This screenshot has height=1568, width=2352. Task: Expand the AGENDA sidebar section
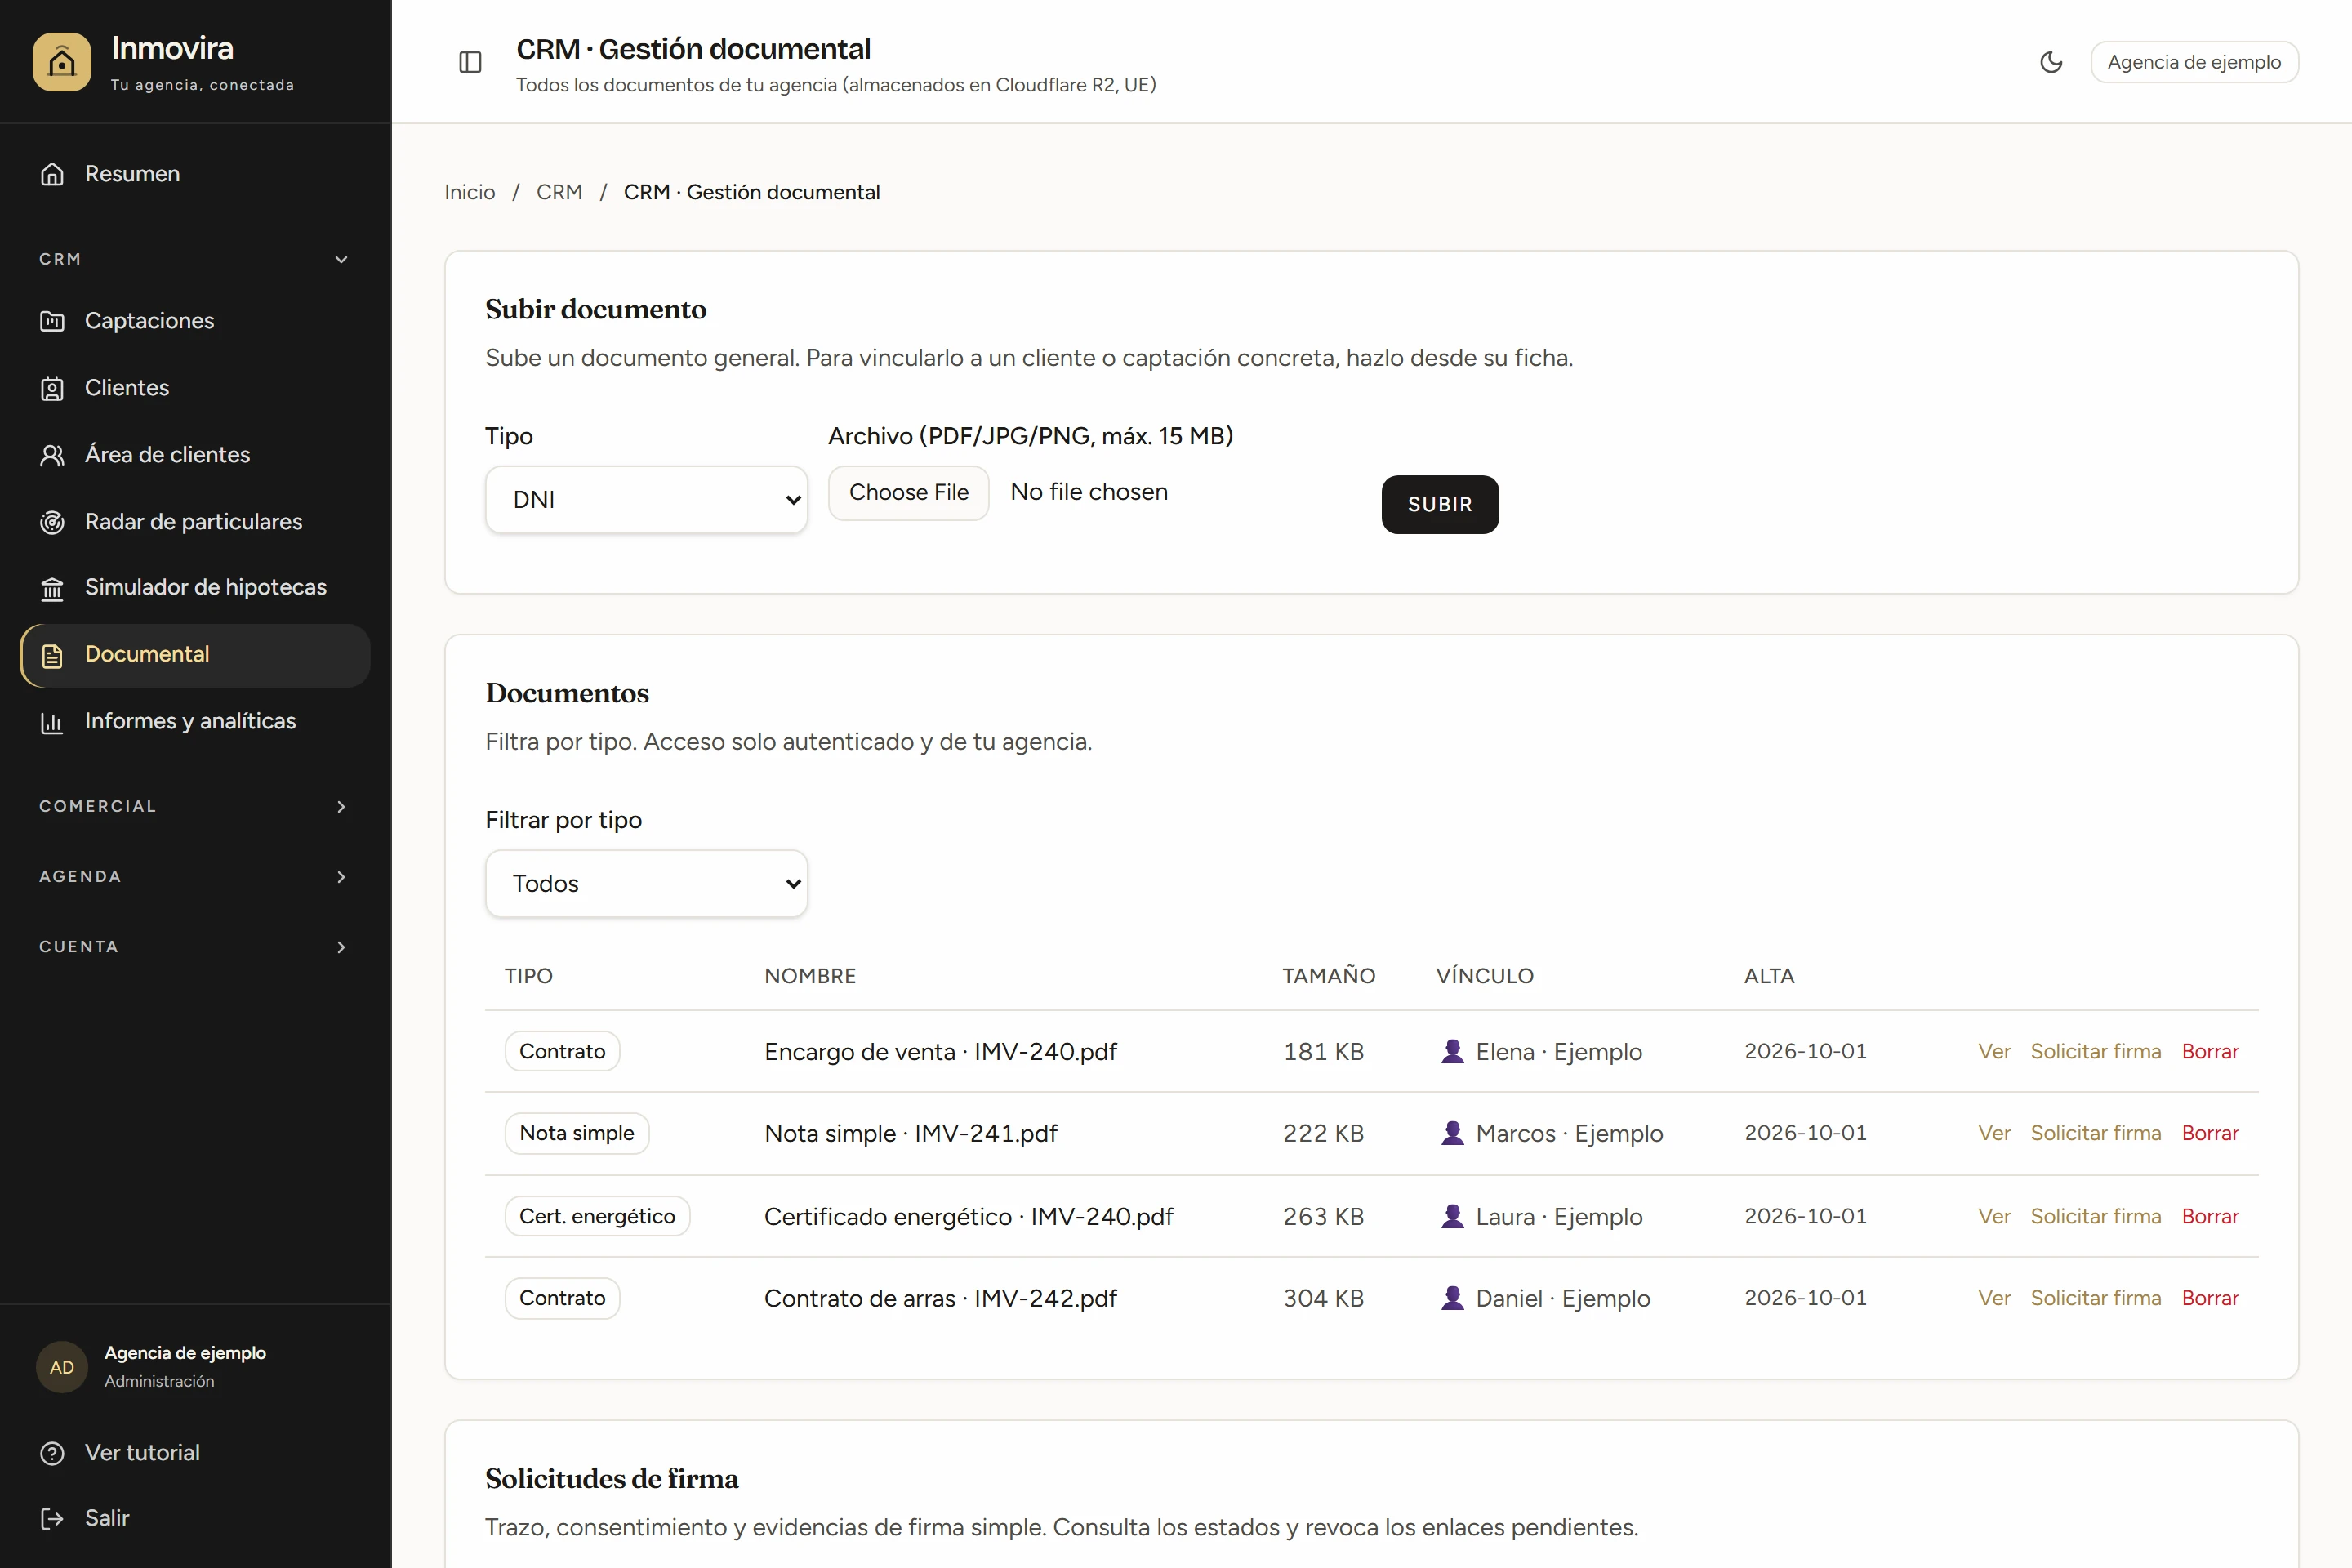point(195,876)
